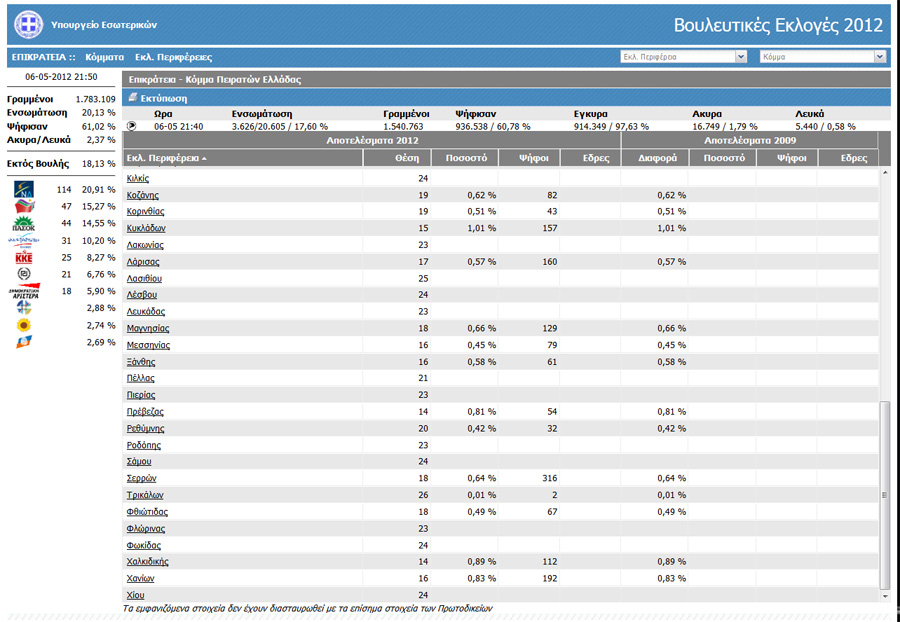Open the Τρικάλων region link
Image resolution: width=900 pixels, height=622 pixels.
point(145,495)
